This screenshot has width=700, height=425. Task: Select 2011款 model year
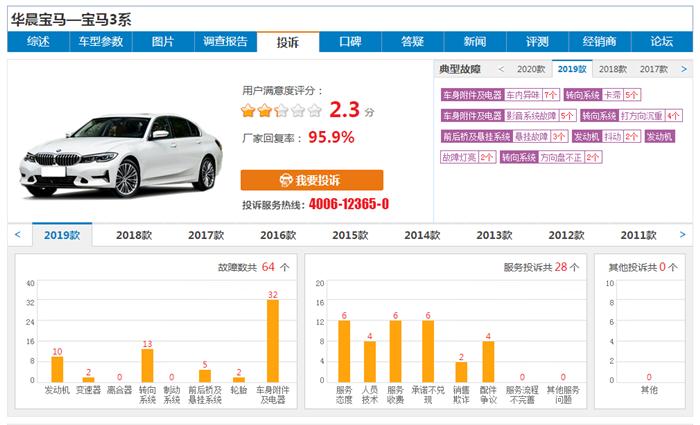click(638, 235)
